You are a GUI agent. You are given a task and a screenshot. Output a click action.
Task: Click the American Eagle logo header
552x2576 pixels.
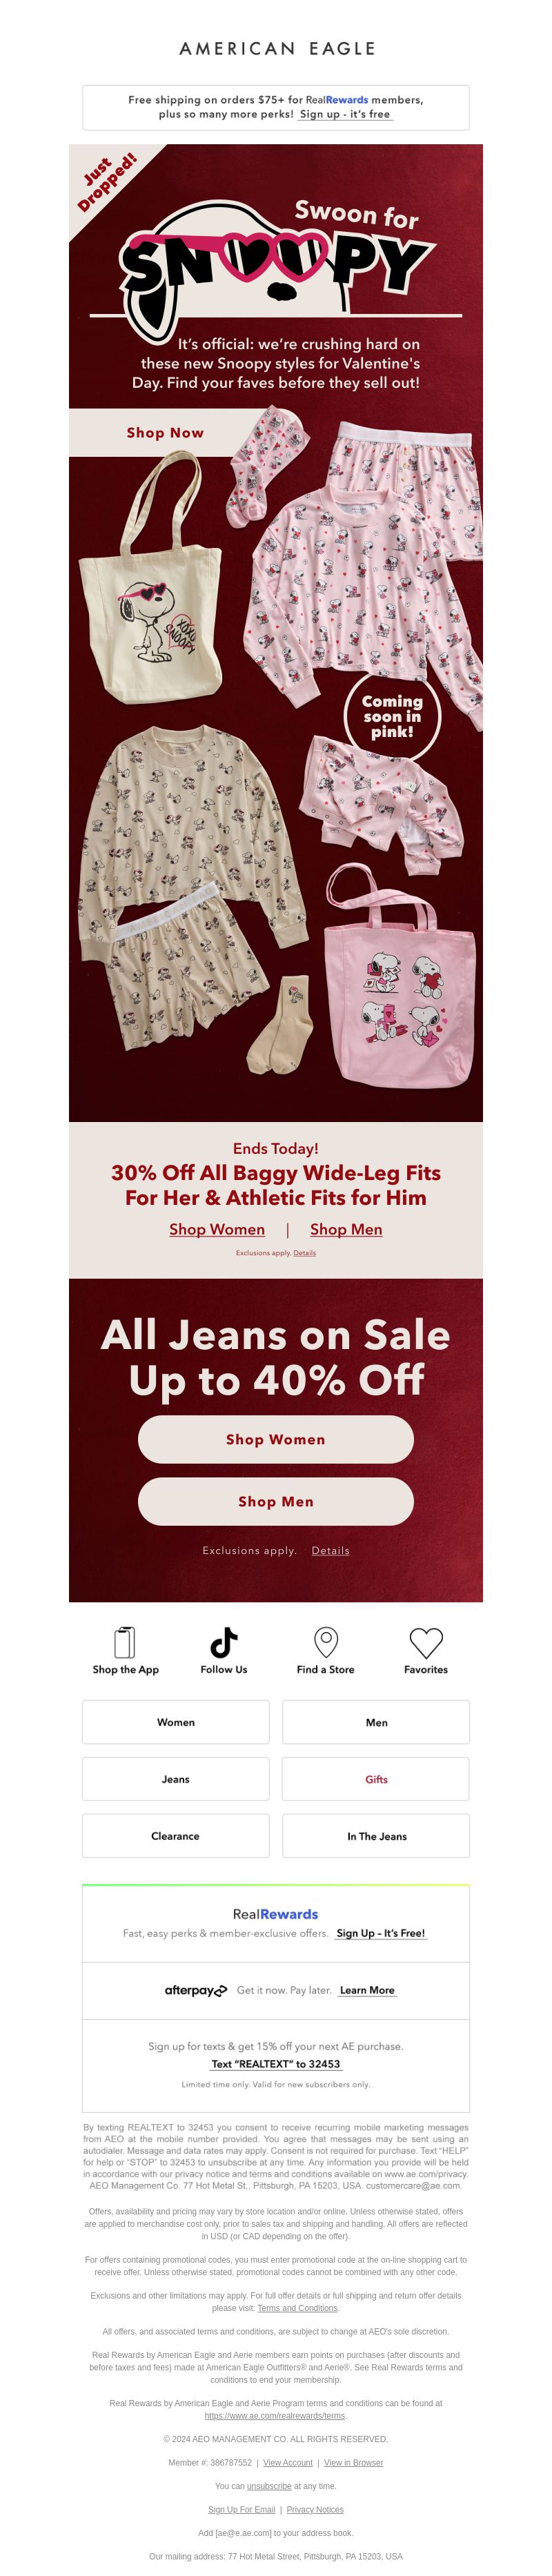click(277, 48)
